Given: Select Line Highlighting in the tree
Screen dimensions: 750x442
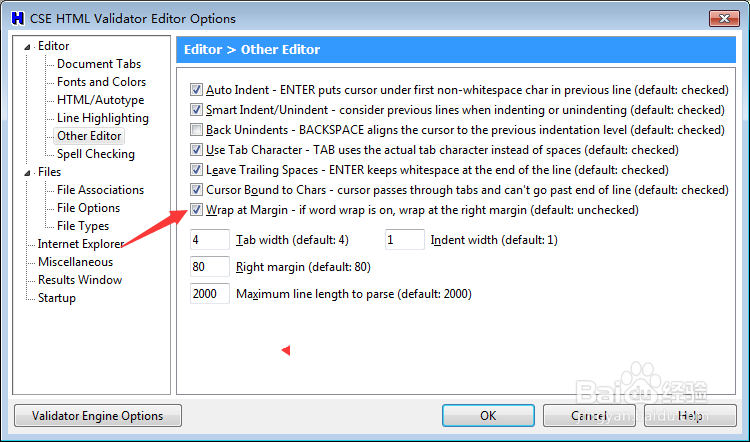Looking at the screenshot, I should (102, 118).
